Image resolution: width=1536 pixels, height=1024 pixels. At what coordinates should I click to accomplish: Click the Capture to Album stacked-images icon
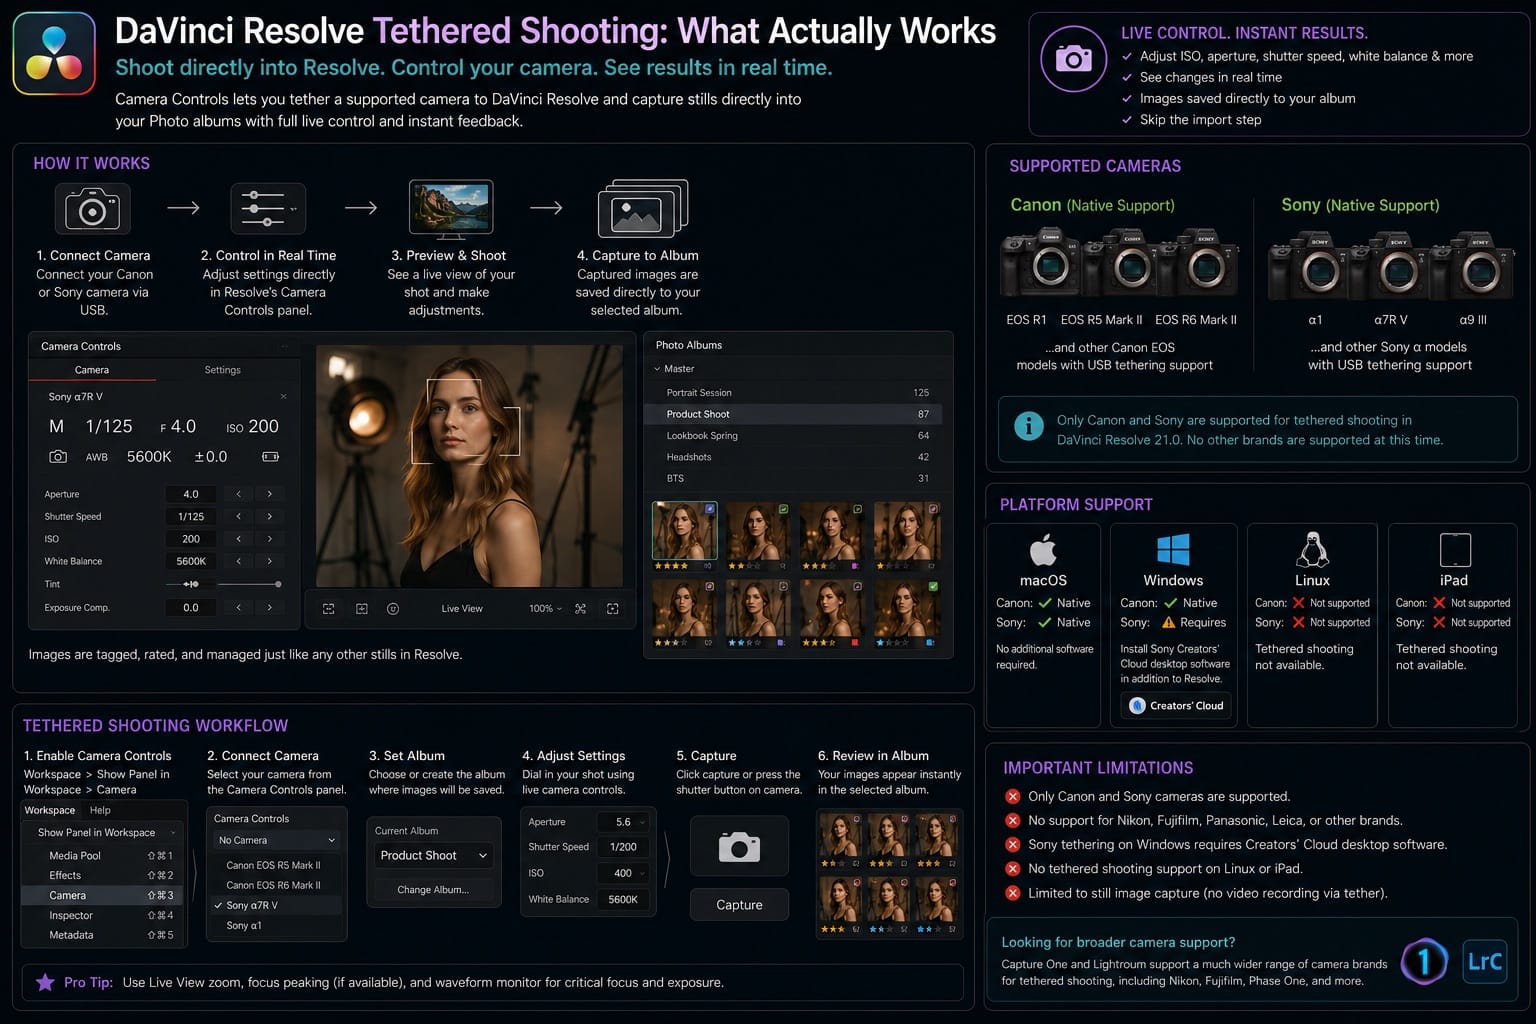click(x=642, y=209)
